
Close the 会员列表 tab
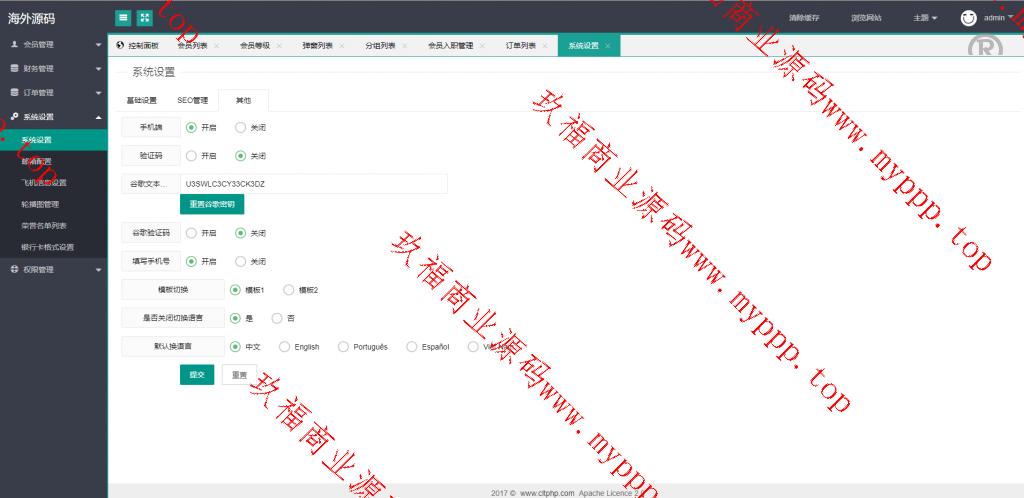216,46
